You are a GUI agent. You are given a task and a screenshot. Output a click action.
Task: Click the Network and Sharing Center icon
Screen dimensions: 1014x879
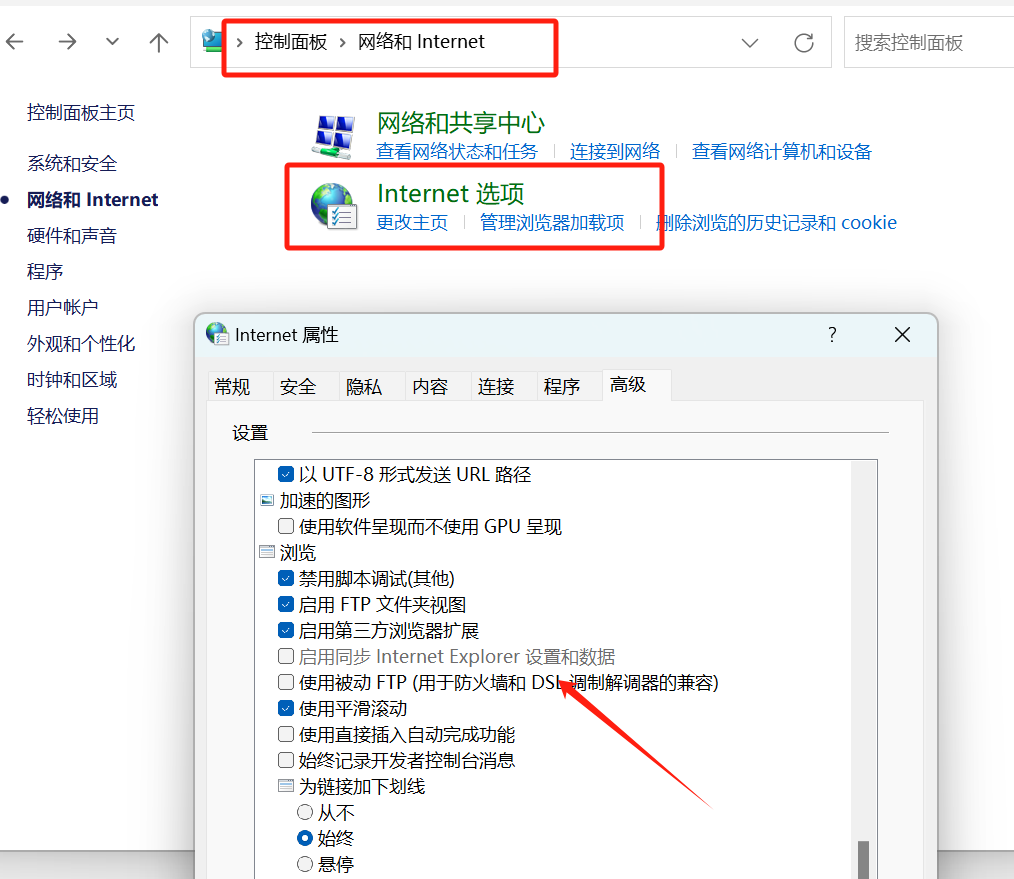(x=334, y=136)
